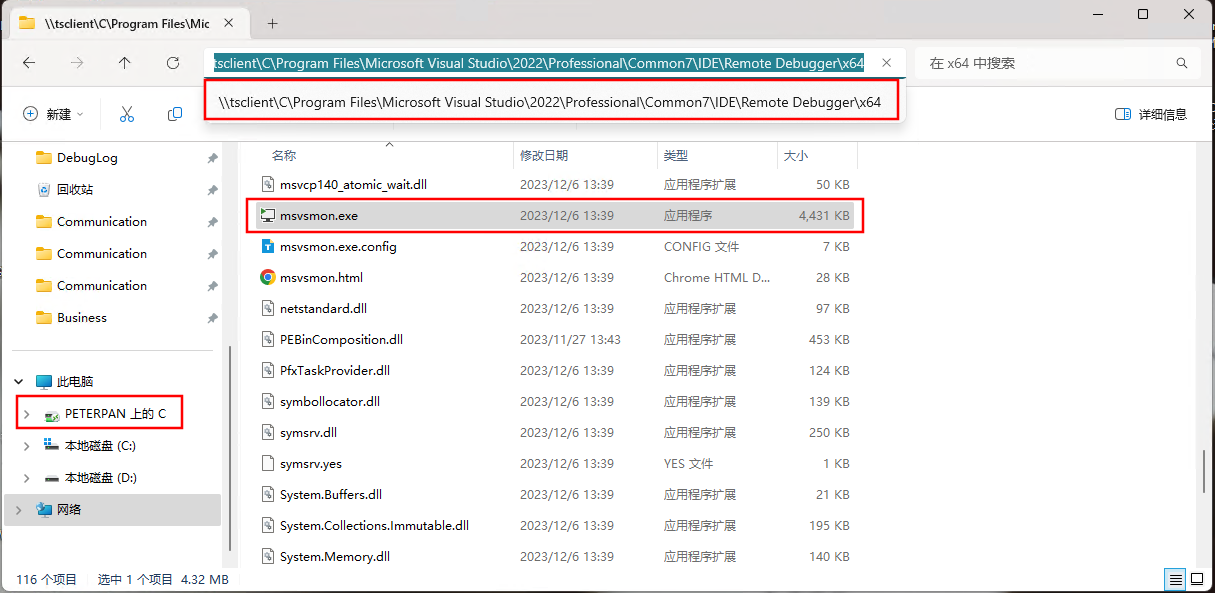Image resolution: width=1215 pixels, height=593 pixels.
Task: Switch to large thumbnails view
Action: pos(1198,579)
